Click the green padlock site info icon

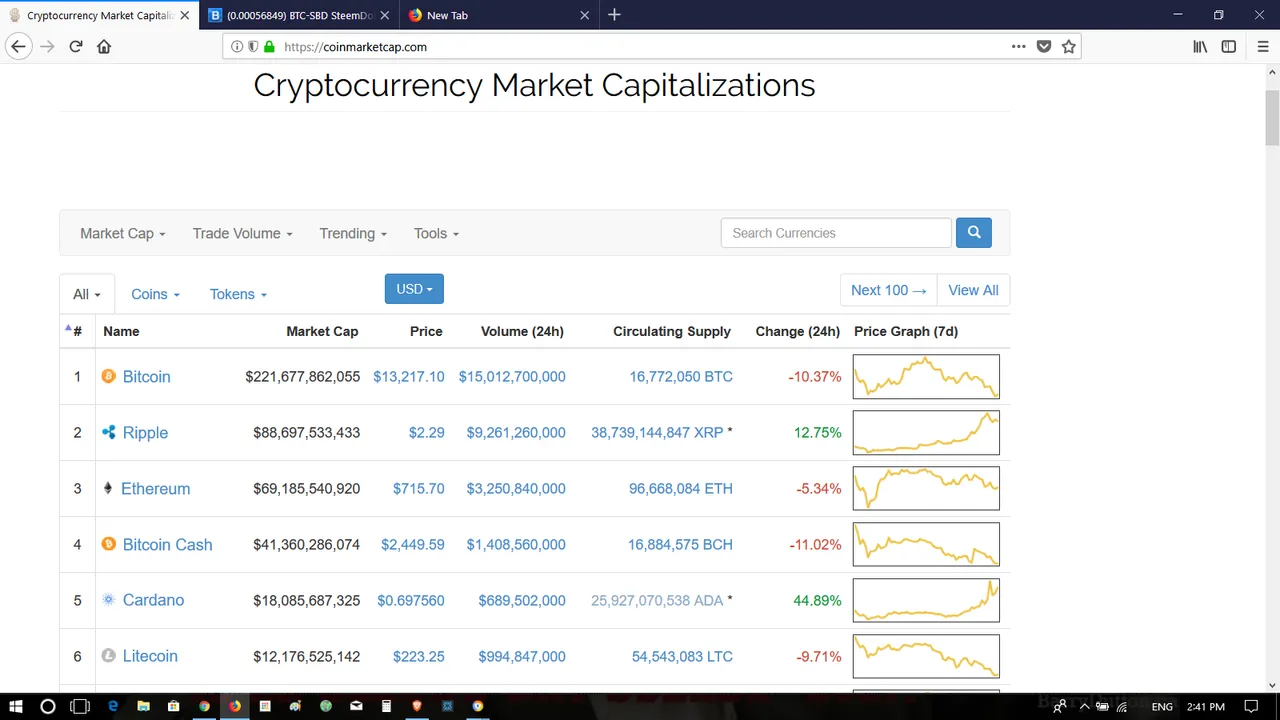click(x=269, y=46)
